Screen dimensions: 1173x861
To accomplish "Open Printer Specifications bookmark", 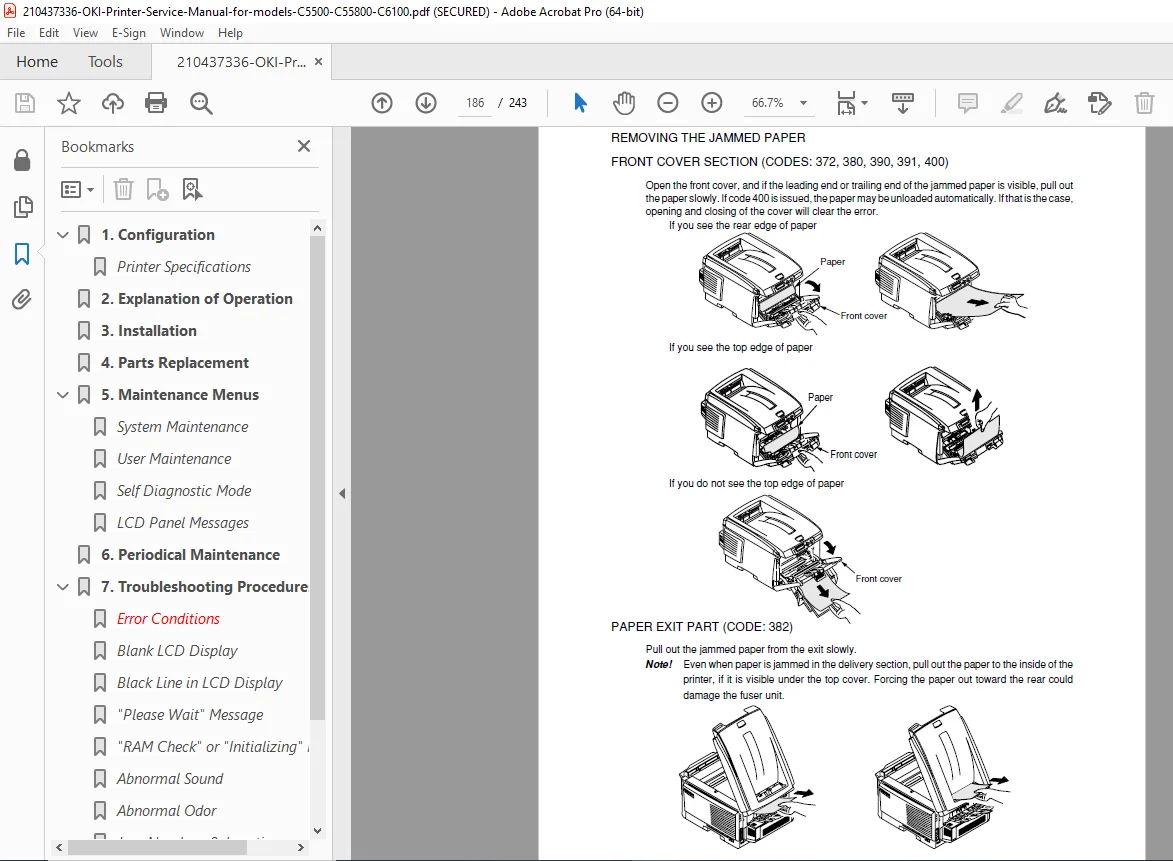I will tap(183, 267).
